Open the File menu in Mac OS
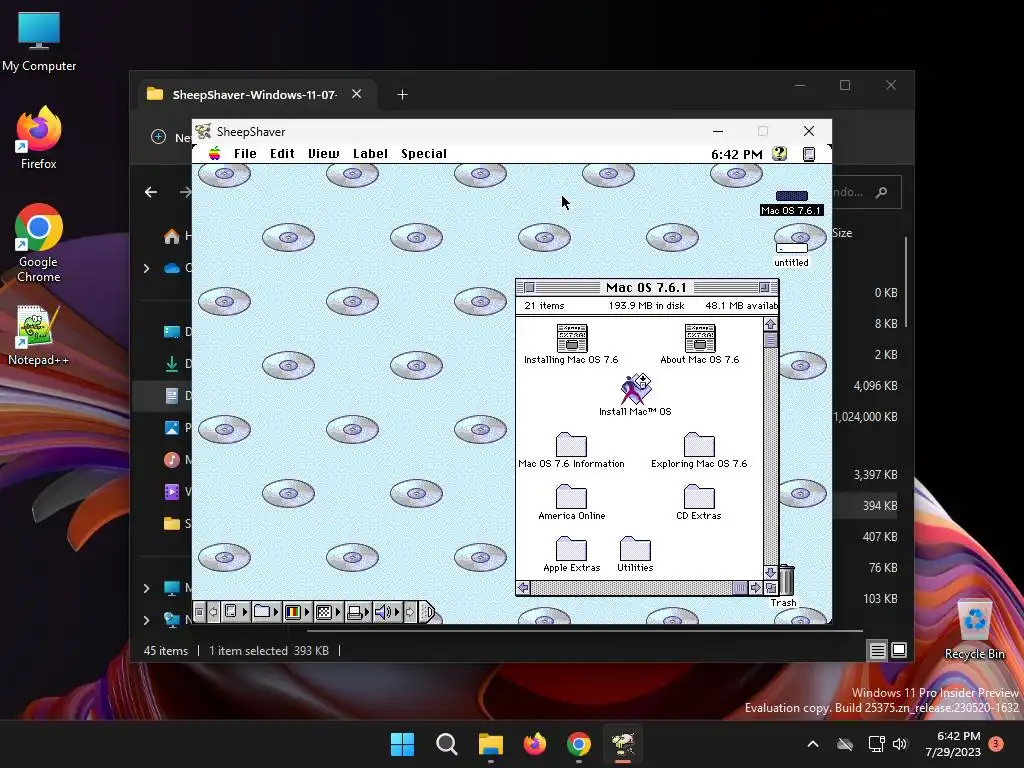This screenshot has height=768, width=1024. click(x=245, y=153)
